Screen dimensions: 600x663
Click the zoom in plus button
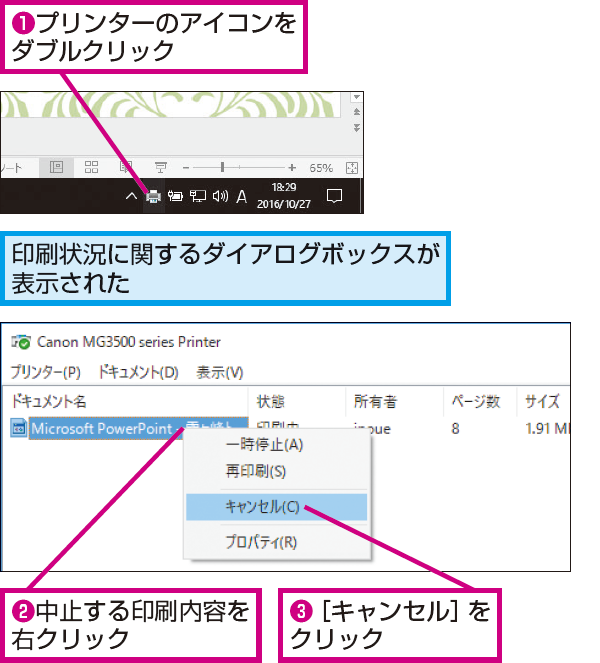292,168
